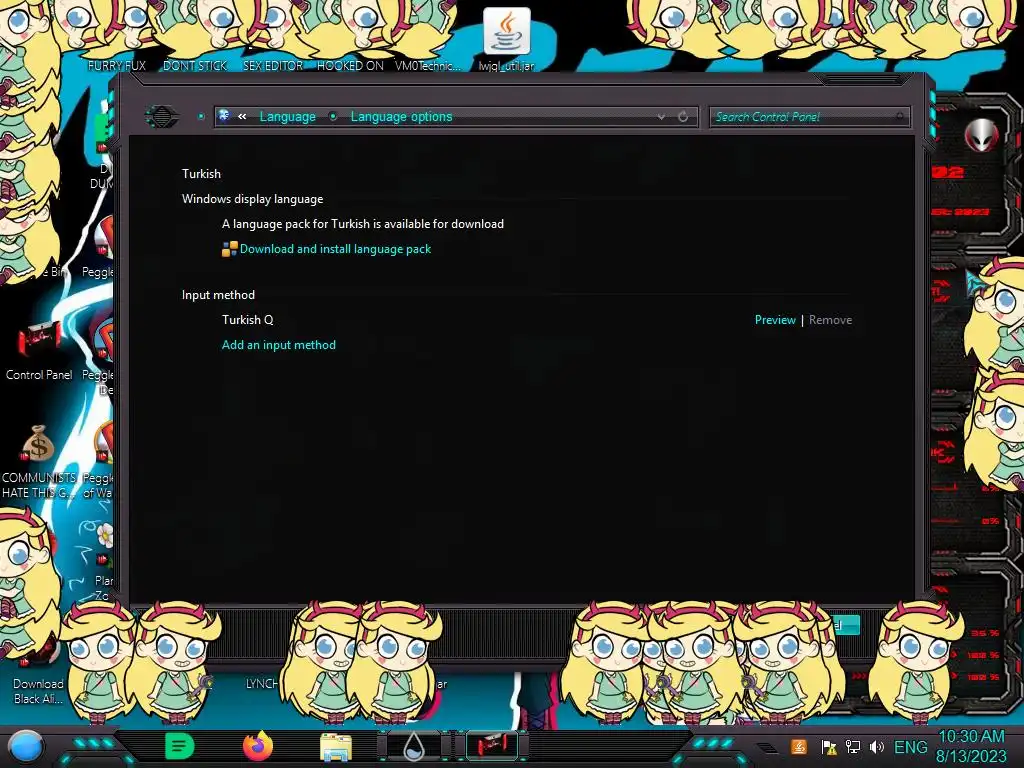The height and width of the screenshot is (768, 1024).
Task: Click the Download and install language pack link
Action: [335, 249]
